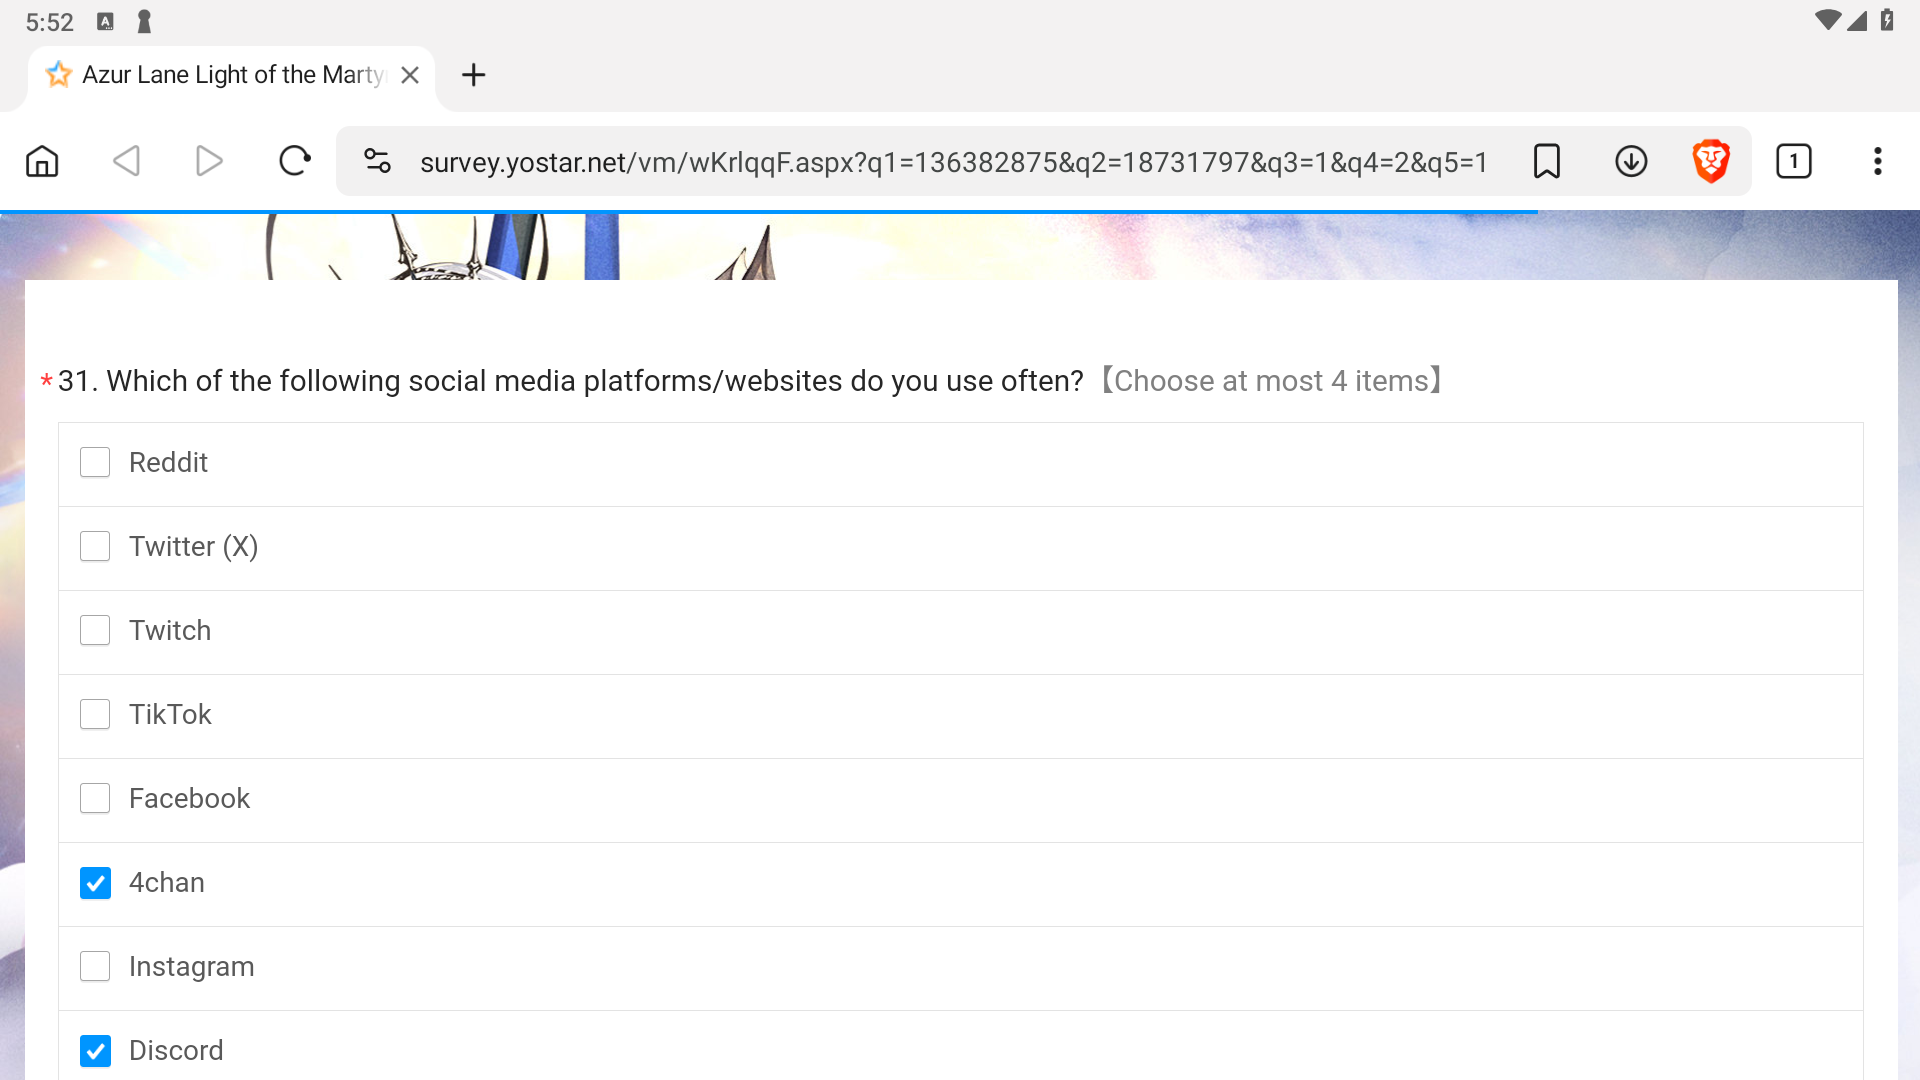1920x1080 pixels.
Task: Open site settings icon in address bar
Action: click(x=377, y=161)
